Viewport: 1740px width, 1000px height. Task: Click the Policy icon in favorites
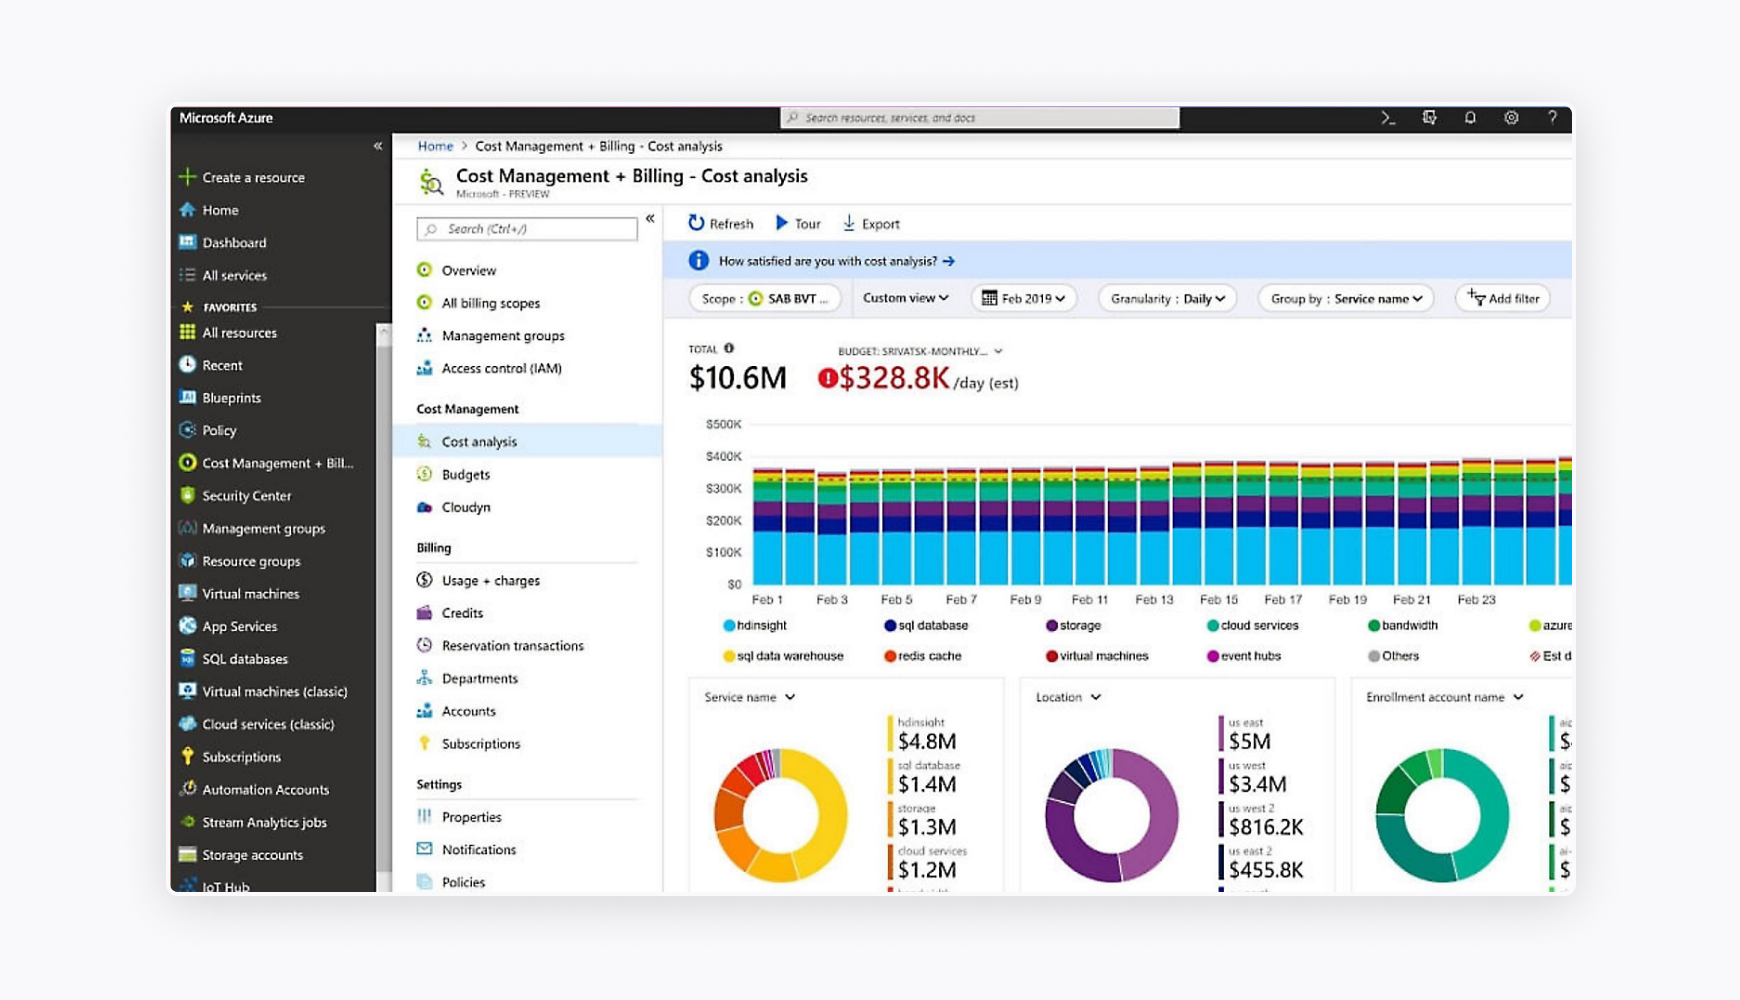pos(187,430)
